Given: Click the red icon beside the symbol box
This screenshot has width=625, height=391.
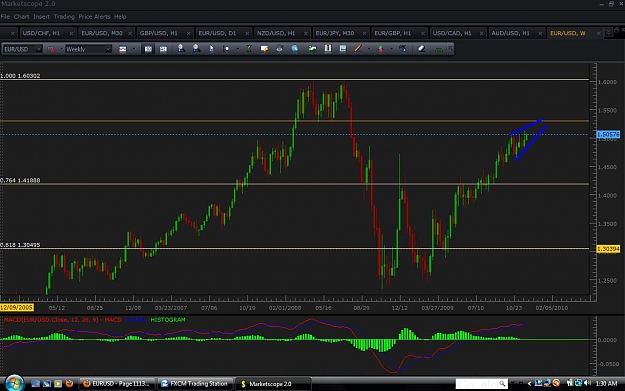Looking at the screenshot, I should click(x=51, y=49).
